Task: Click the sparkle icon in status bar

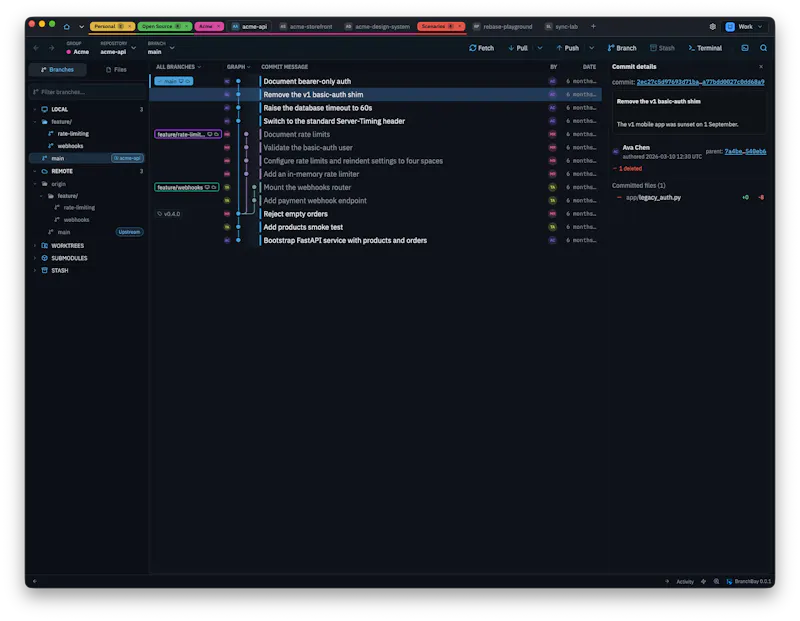Action: pos(703,582)
